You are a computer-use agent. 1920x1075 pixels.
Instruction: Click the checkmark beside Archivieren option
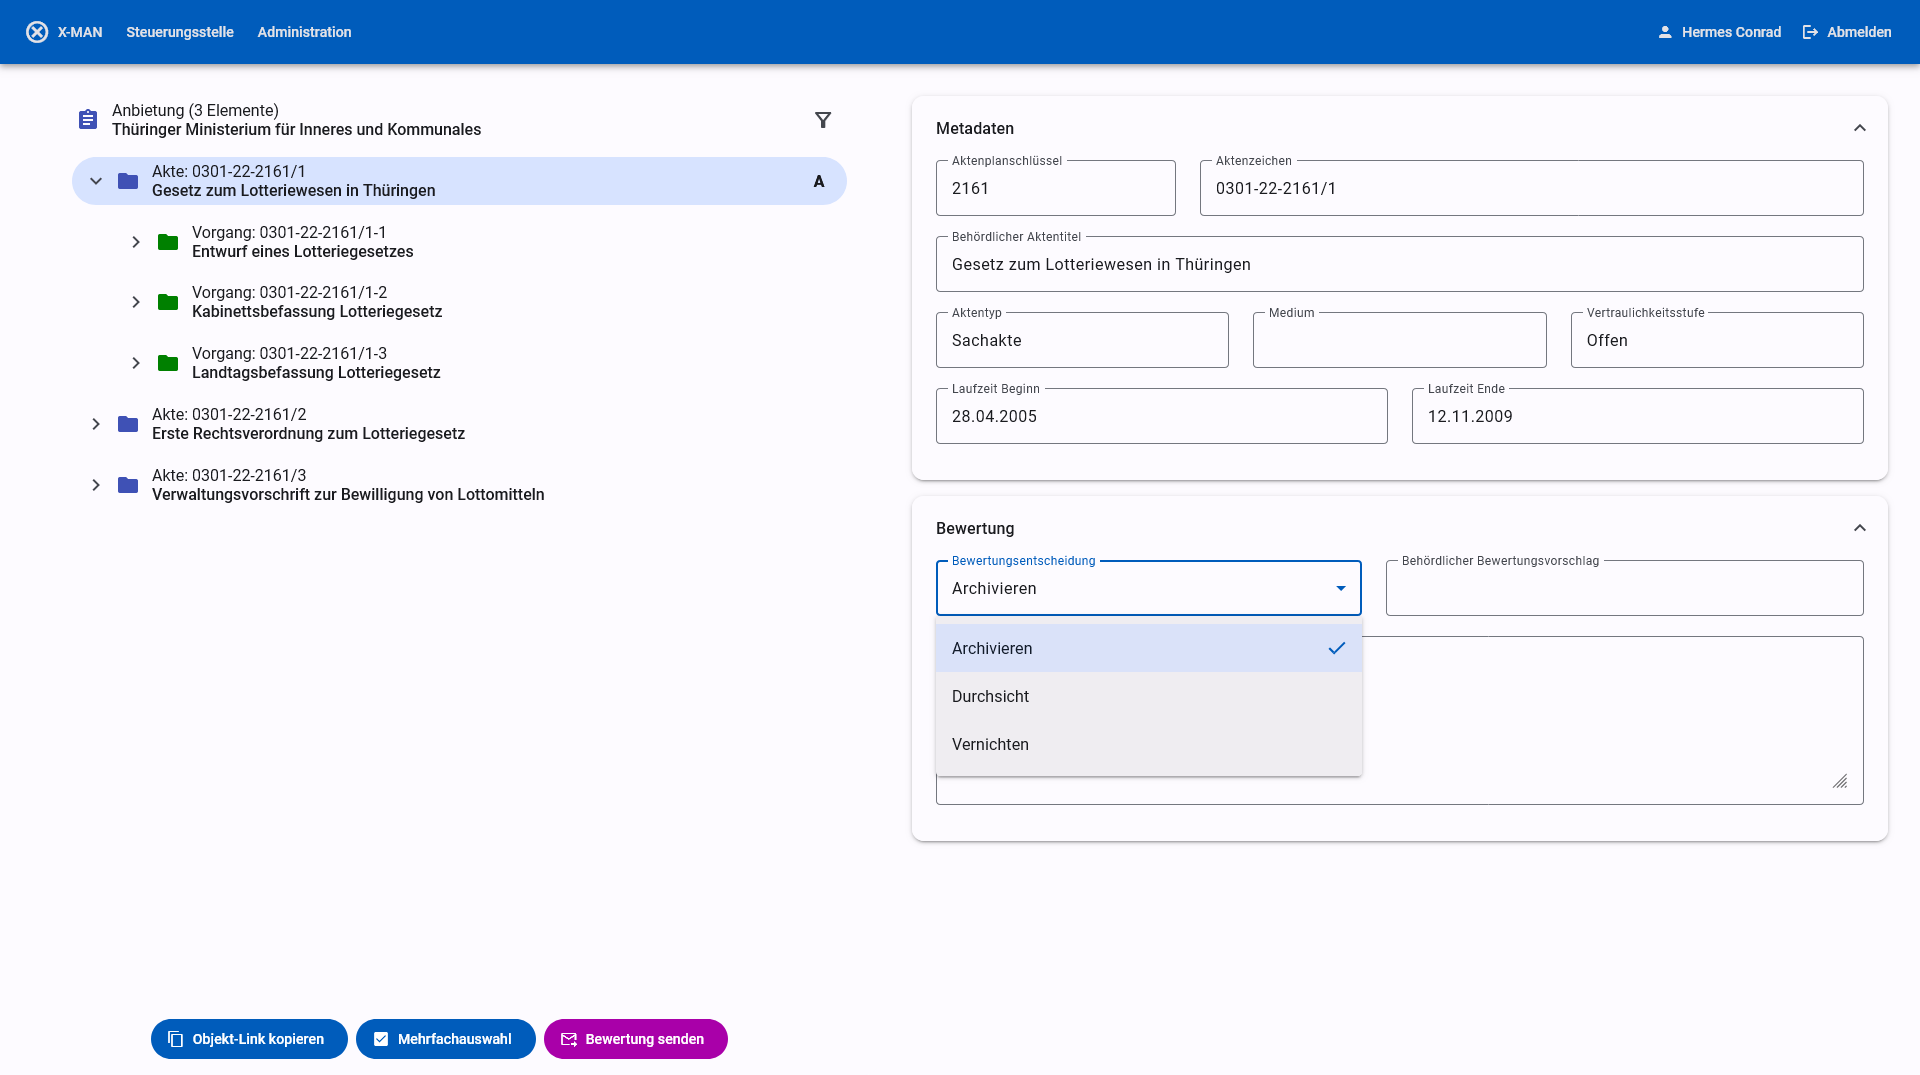point(1337,648)
